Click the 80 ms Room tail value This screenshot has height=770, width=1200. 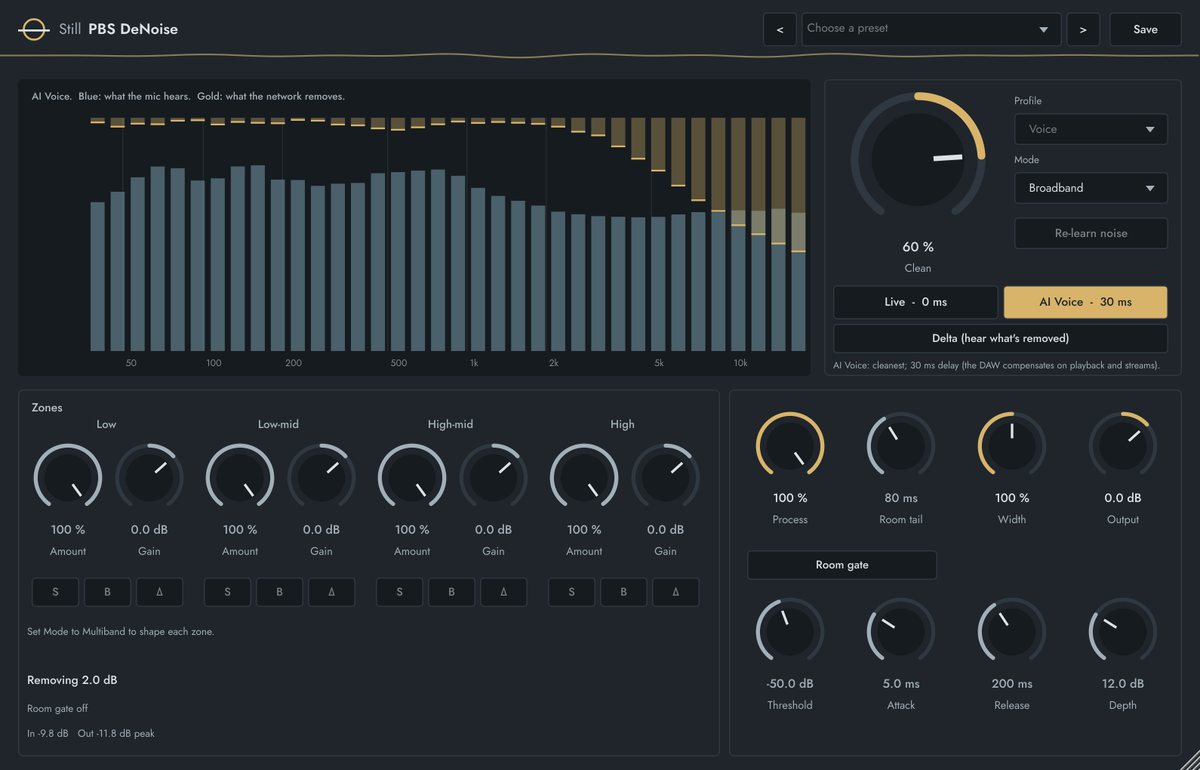(x=901, y=498)
